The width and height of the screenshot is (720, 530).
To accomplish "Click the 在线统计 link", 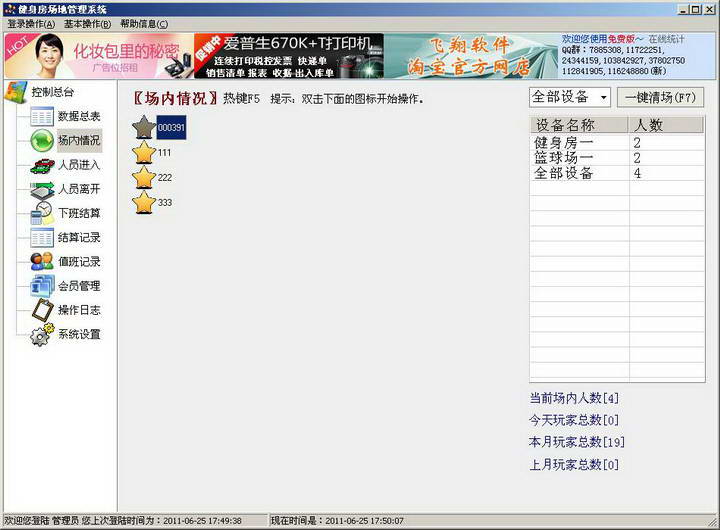I will pyautogui.click(x=666, y=39).
